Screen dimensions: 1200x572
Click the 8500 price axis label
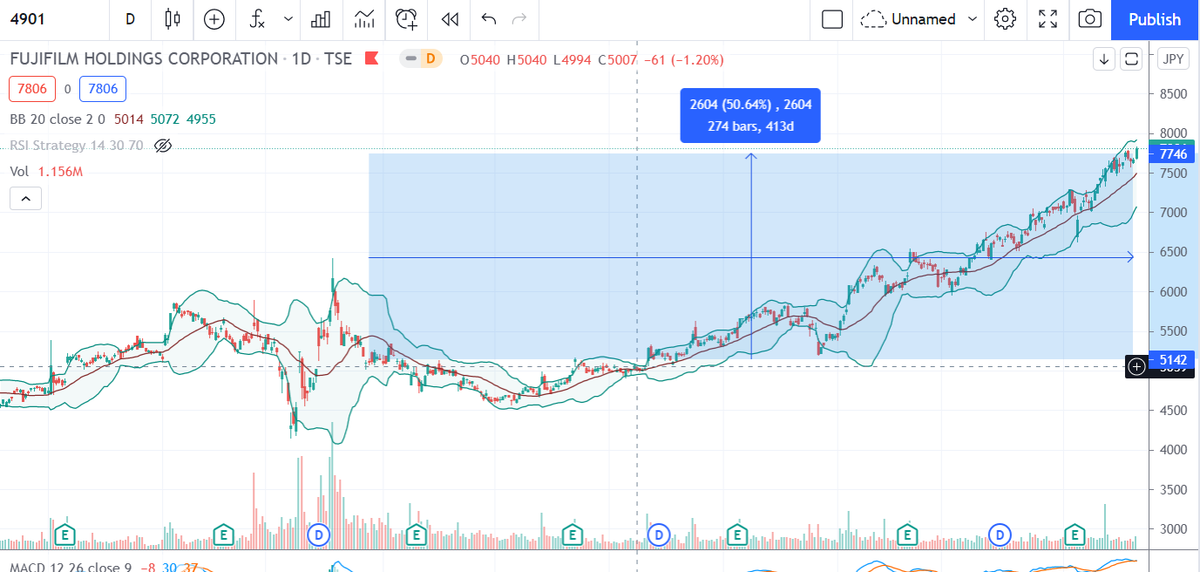tap(1173, 95)
